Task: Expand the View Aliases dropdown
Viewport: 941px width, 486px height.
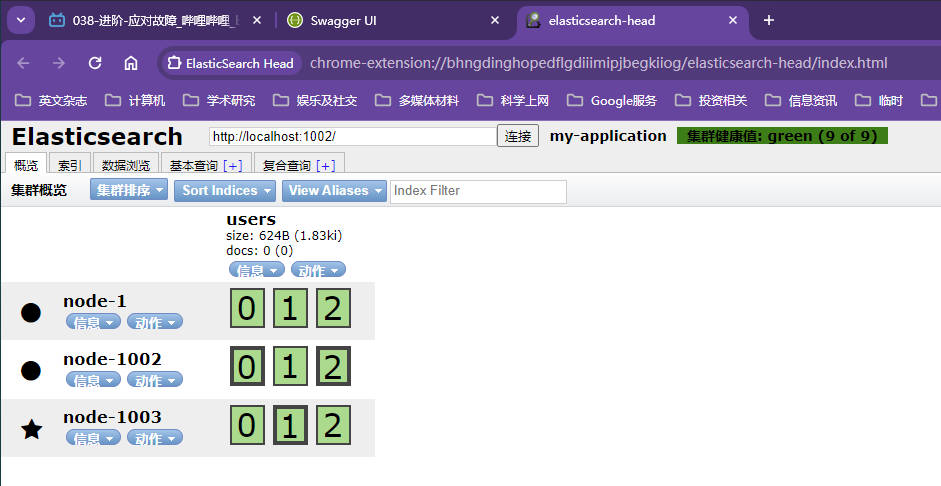Action: pyautogui.click(x=334, y=190)
